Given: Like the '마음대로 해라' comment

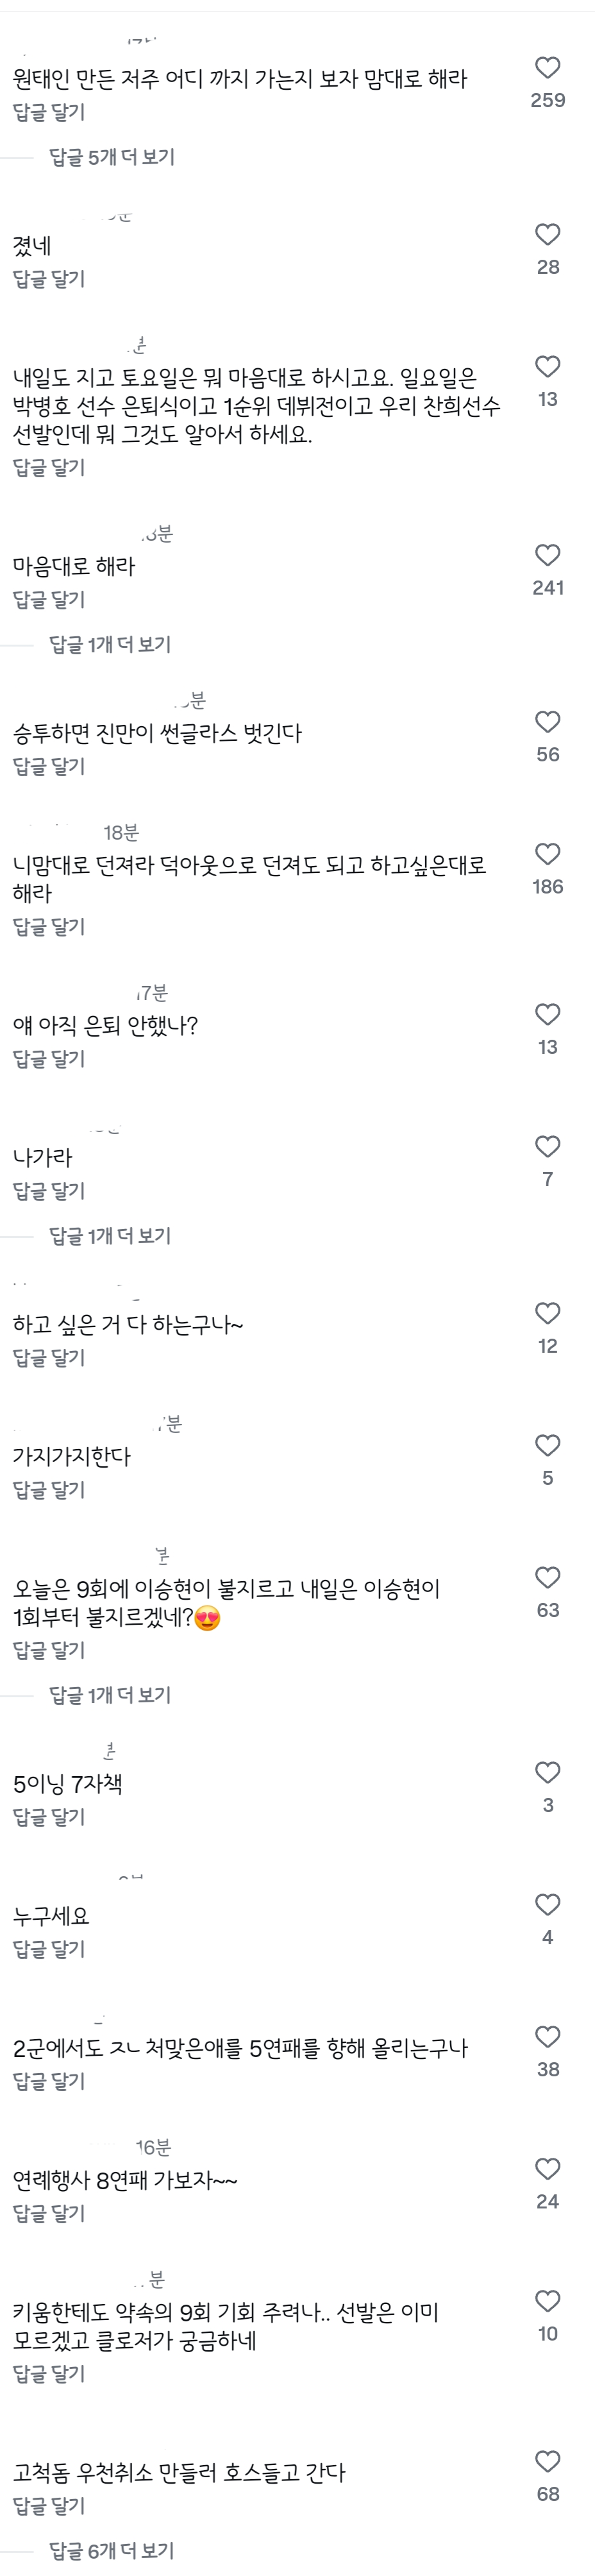Looking at the screenshot, I should point(547,556).
